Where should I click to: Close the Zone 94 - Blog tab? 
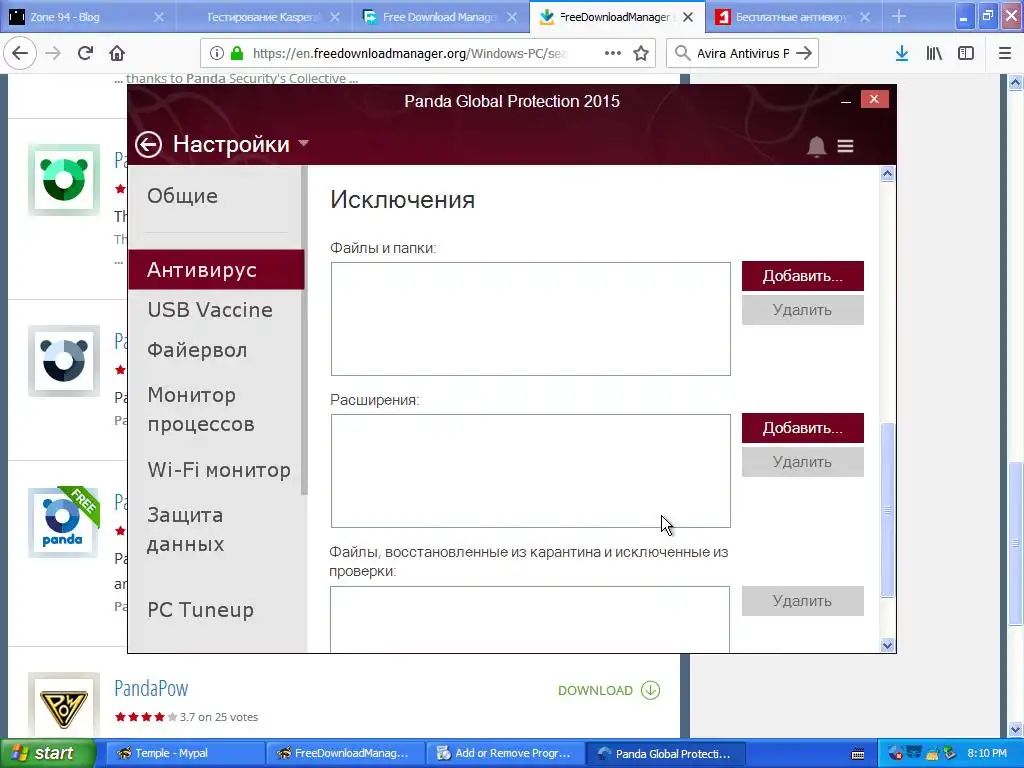159,18
